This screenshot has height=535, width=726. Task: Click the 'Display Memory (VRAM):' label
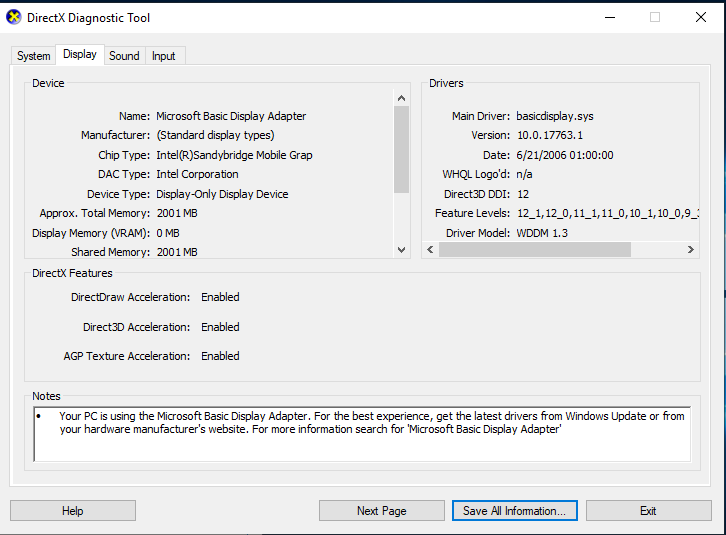[91, 233]
